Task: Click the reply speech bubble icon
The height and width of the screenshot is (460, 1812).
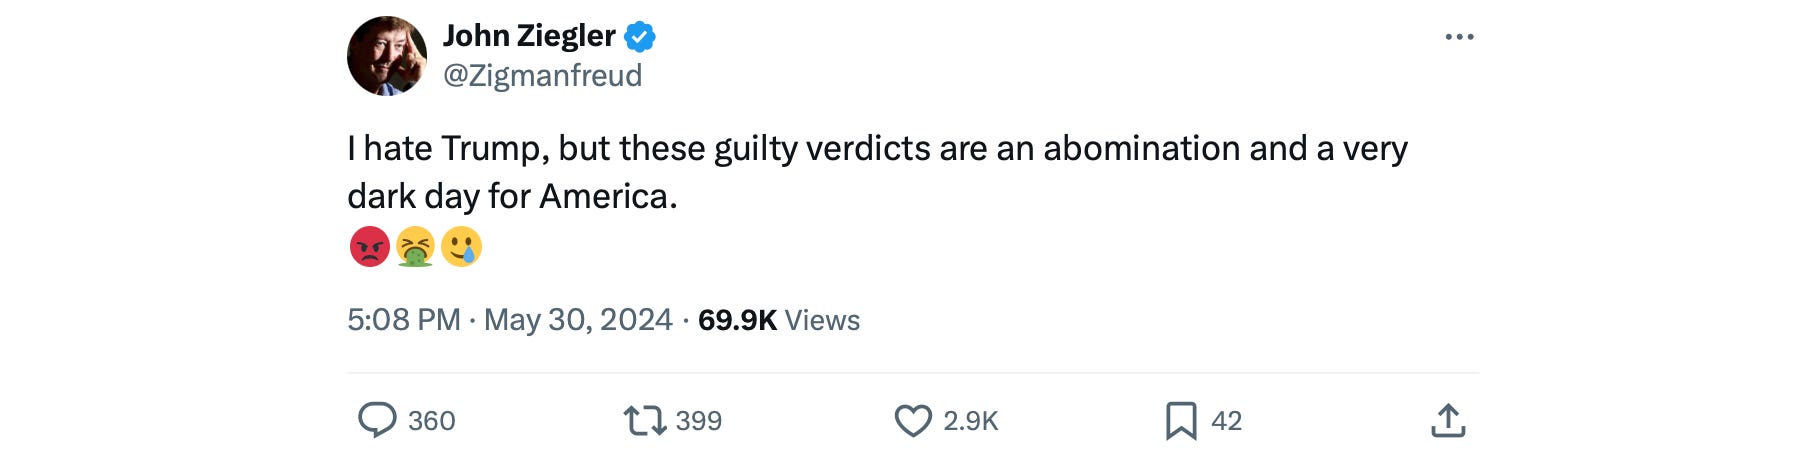Action: click(377, 420)
